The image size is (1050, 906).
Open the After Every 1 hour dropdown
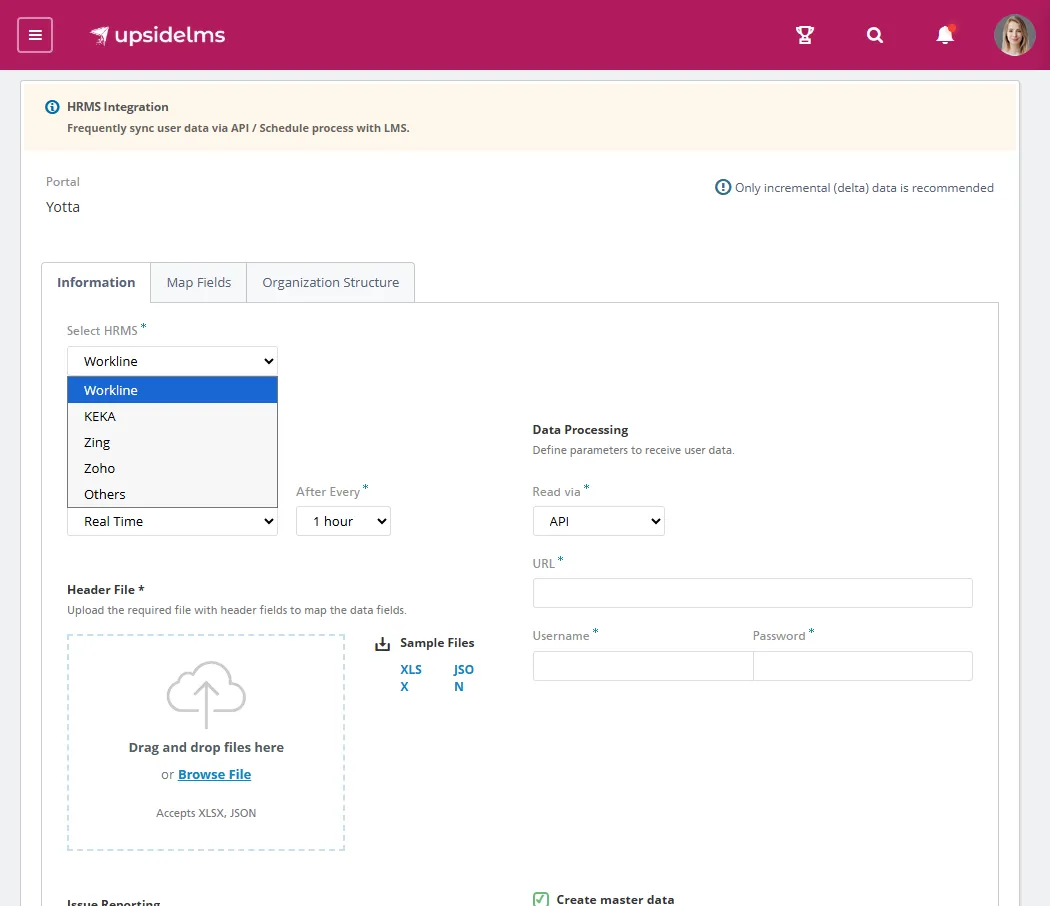[344, 522]
